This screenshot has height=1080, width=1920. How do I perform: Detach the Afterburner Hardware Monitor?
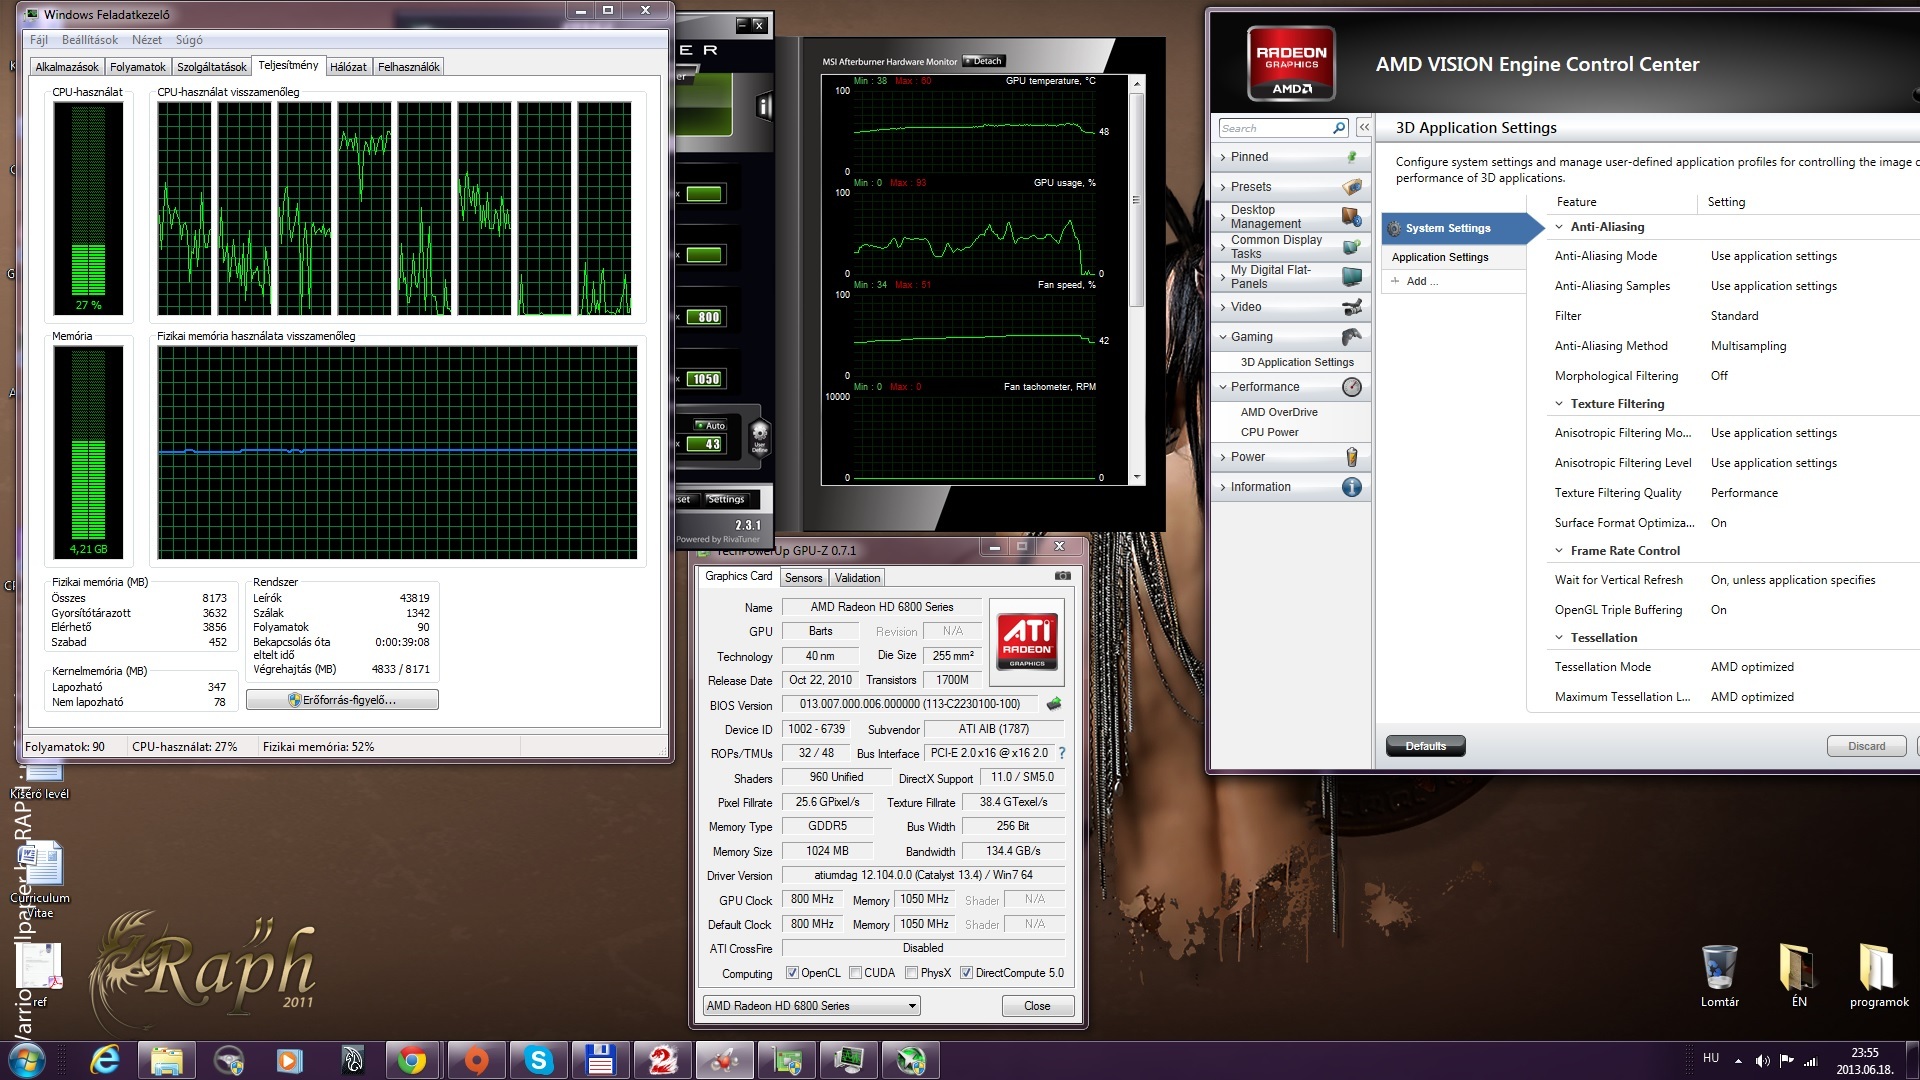(x=984, y=61)
